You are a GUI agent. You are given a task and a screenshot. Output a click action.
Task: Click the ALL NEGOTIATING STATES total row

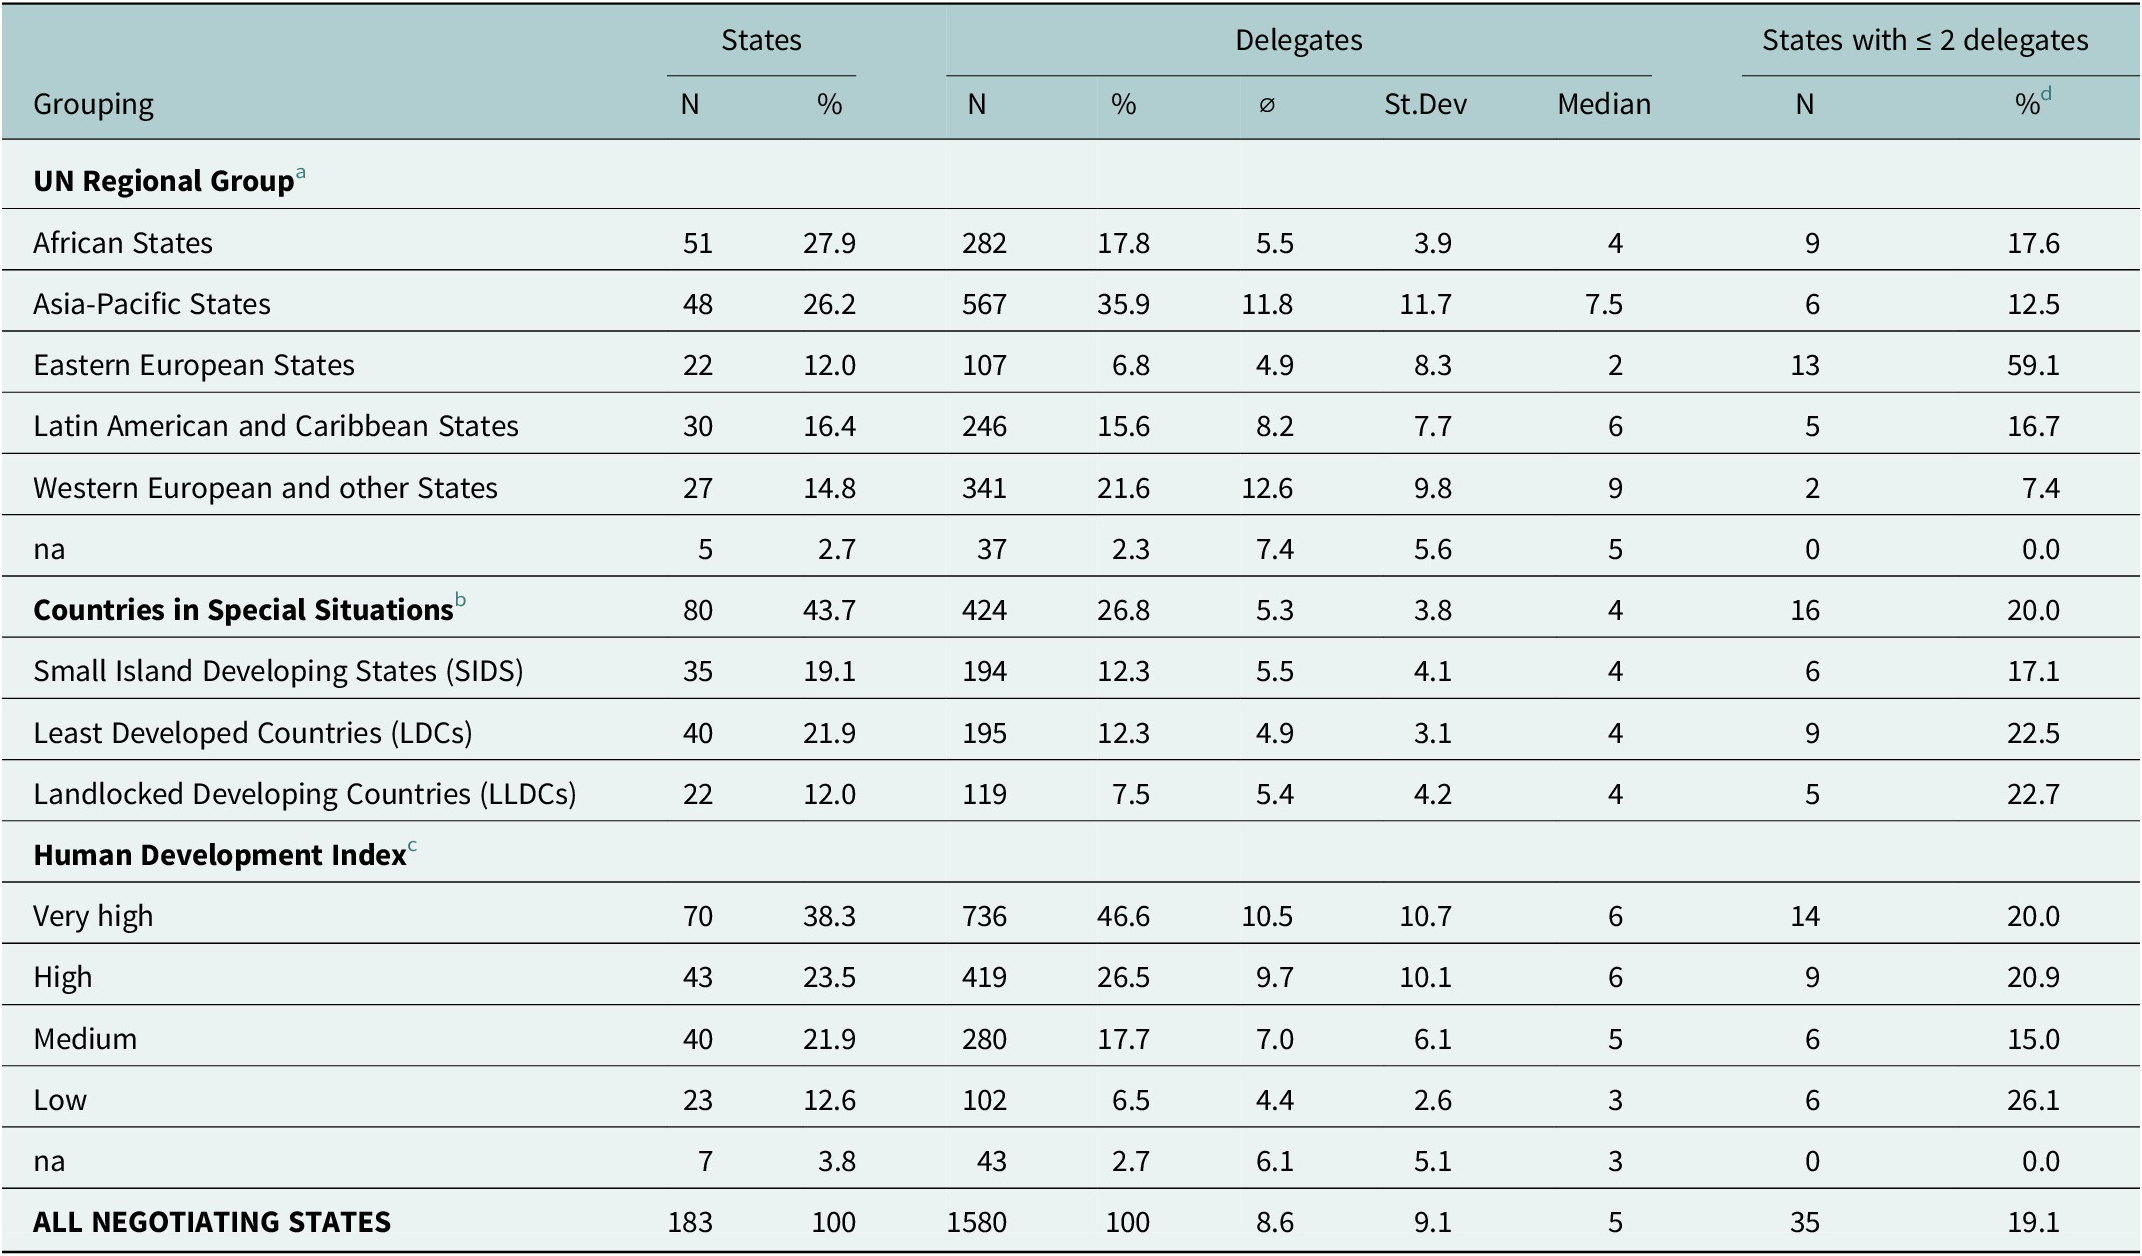tap(1071, 1222)
